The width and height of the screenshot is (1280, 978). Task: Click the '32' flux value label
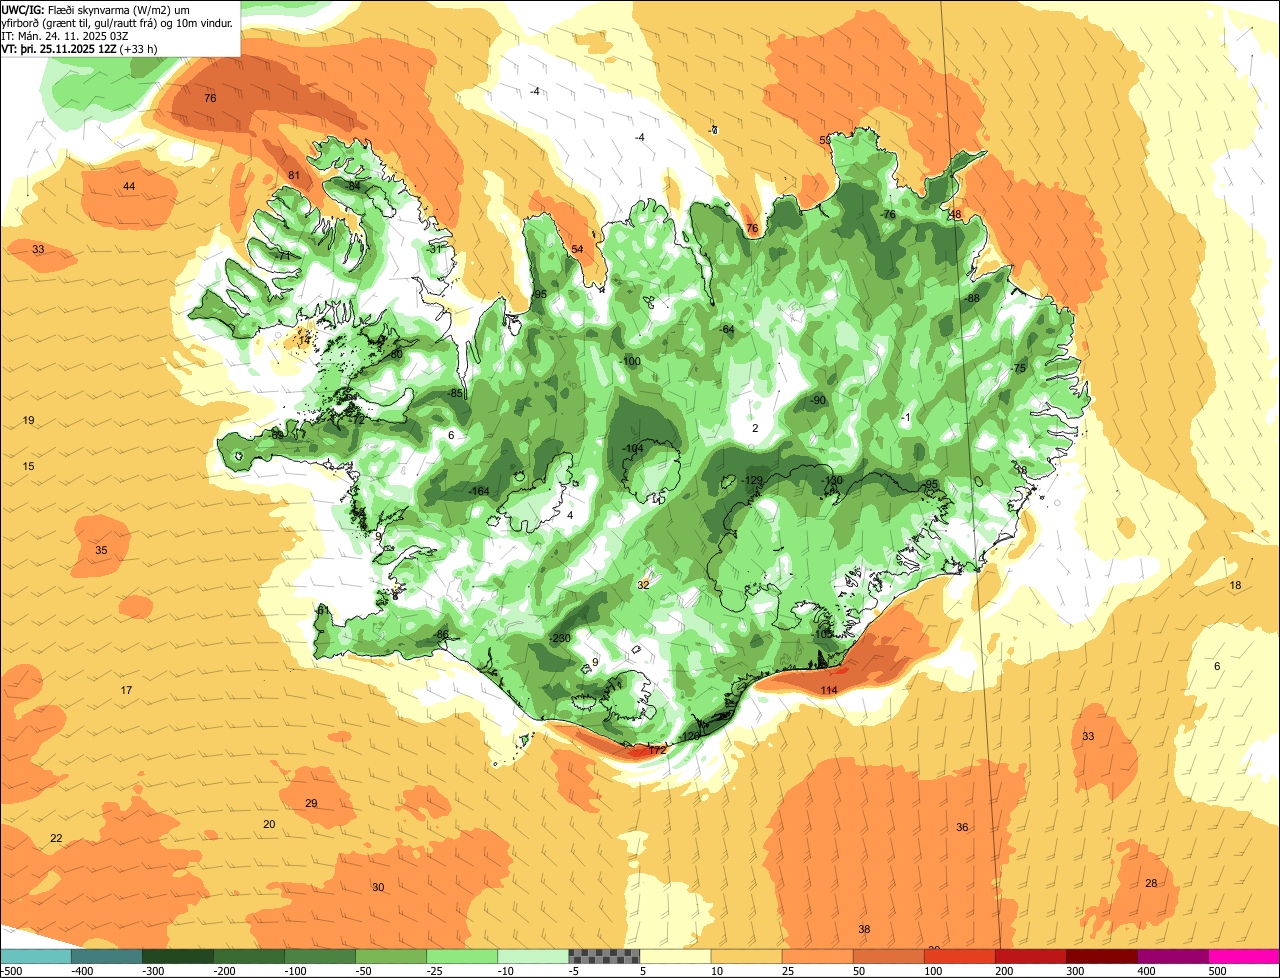(x=643, y=586)
